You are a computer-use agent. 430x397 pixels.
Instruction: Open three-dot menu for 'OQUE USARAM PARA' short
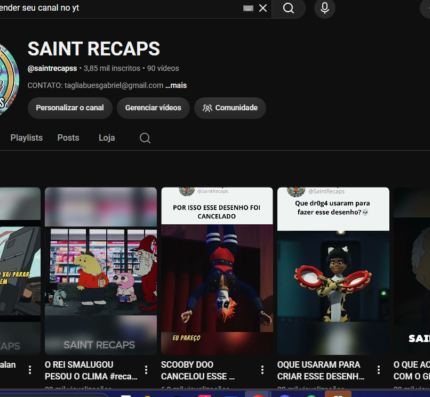point(378,370)
